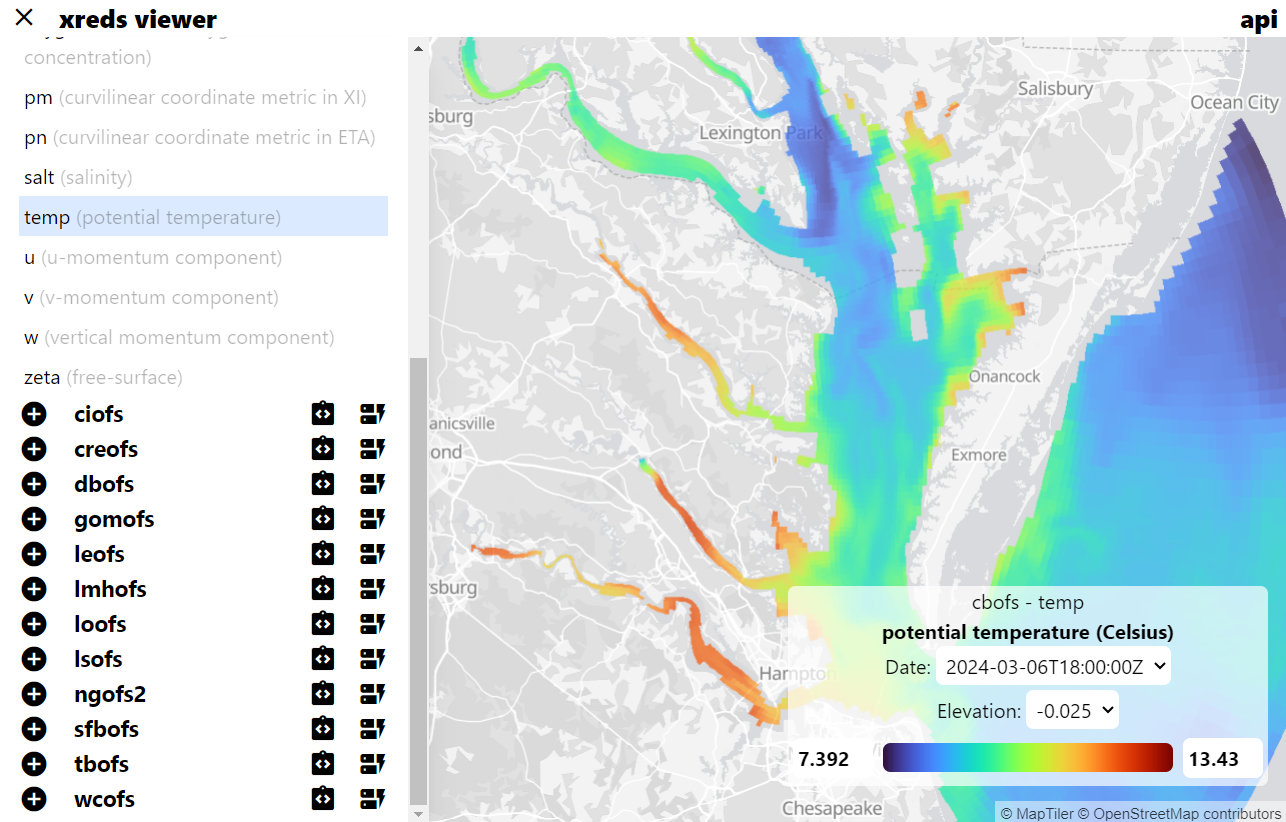Expand the lmhofs dataset with plus icon
Screen dimensions: 1286x822
[x=34, y=589]
